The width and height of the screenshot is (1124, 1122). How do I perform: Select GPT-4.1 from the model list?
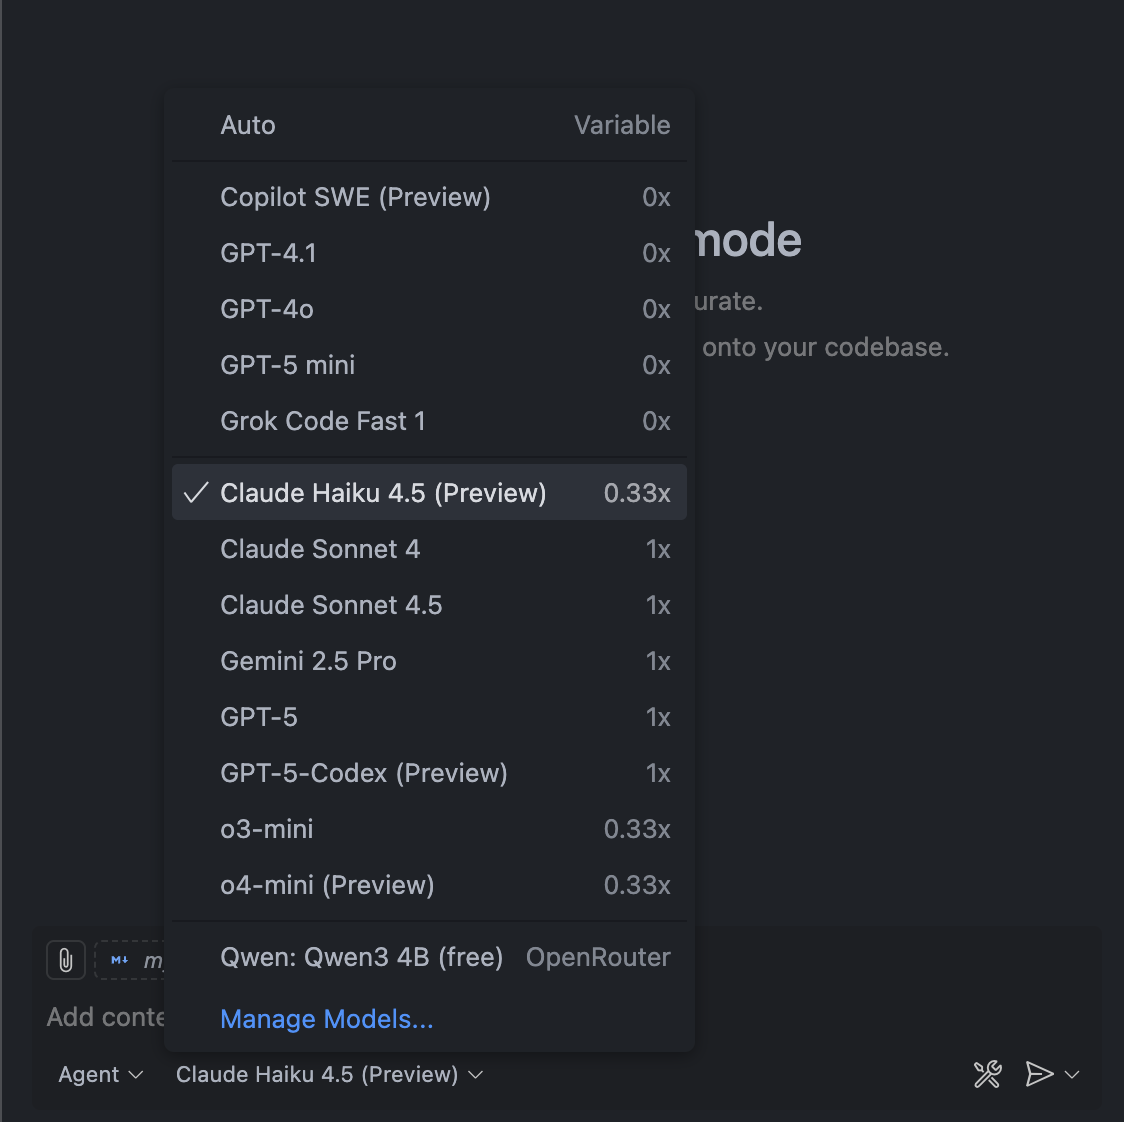pos(429,253)
